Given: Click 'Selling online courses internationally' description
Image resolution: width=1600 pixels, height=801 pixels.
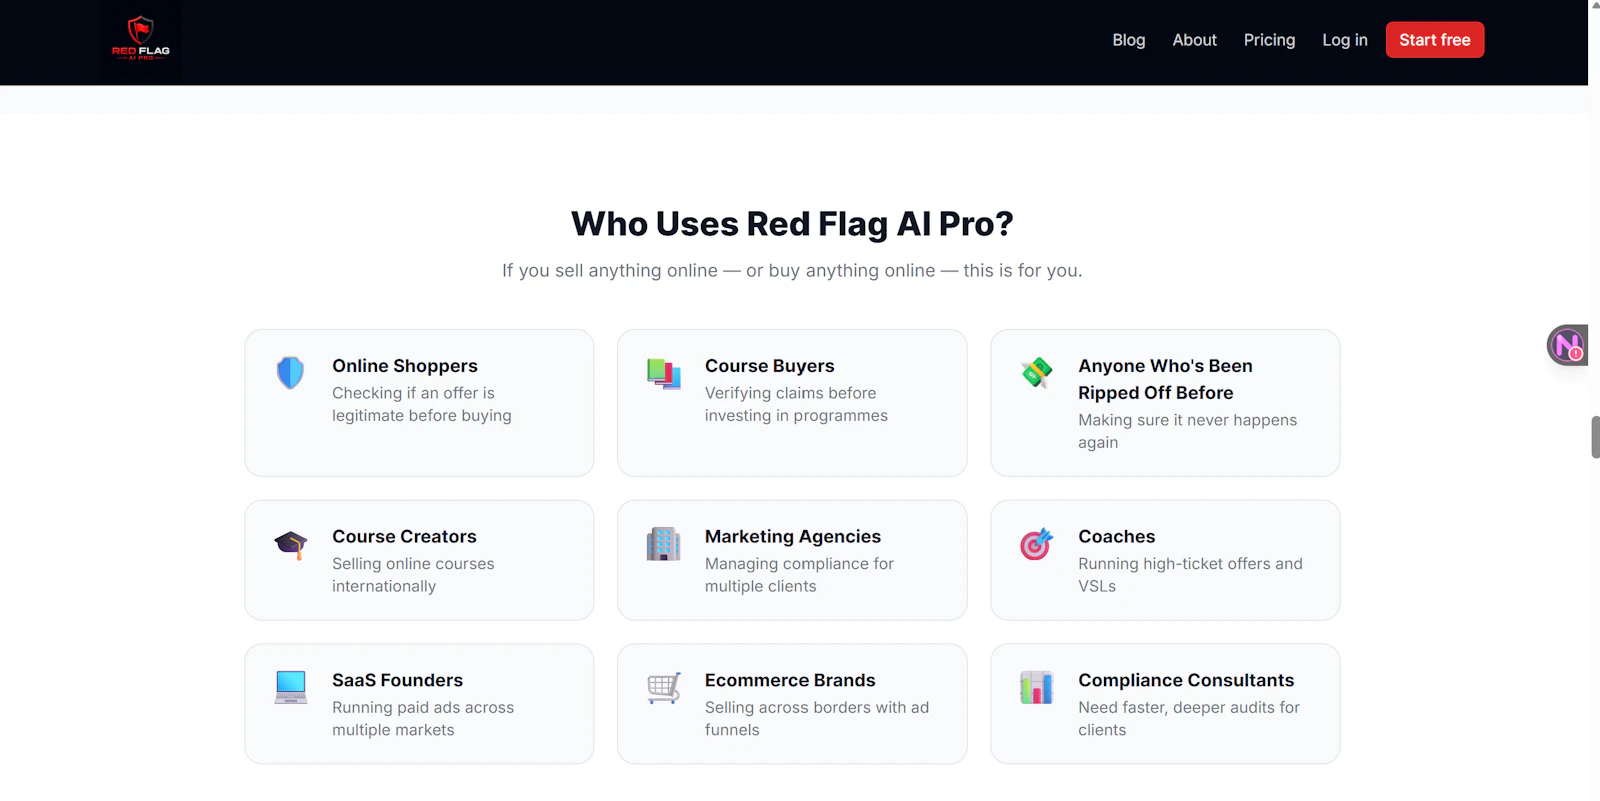Looking at the screenshot, I should 413,575.
